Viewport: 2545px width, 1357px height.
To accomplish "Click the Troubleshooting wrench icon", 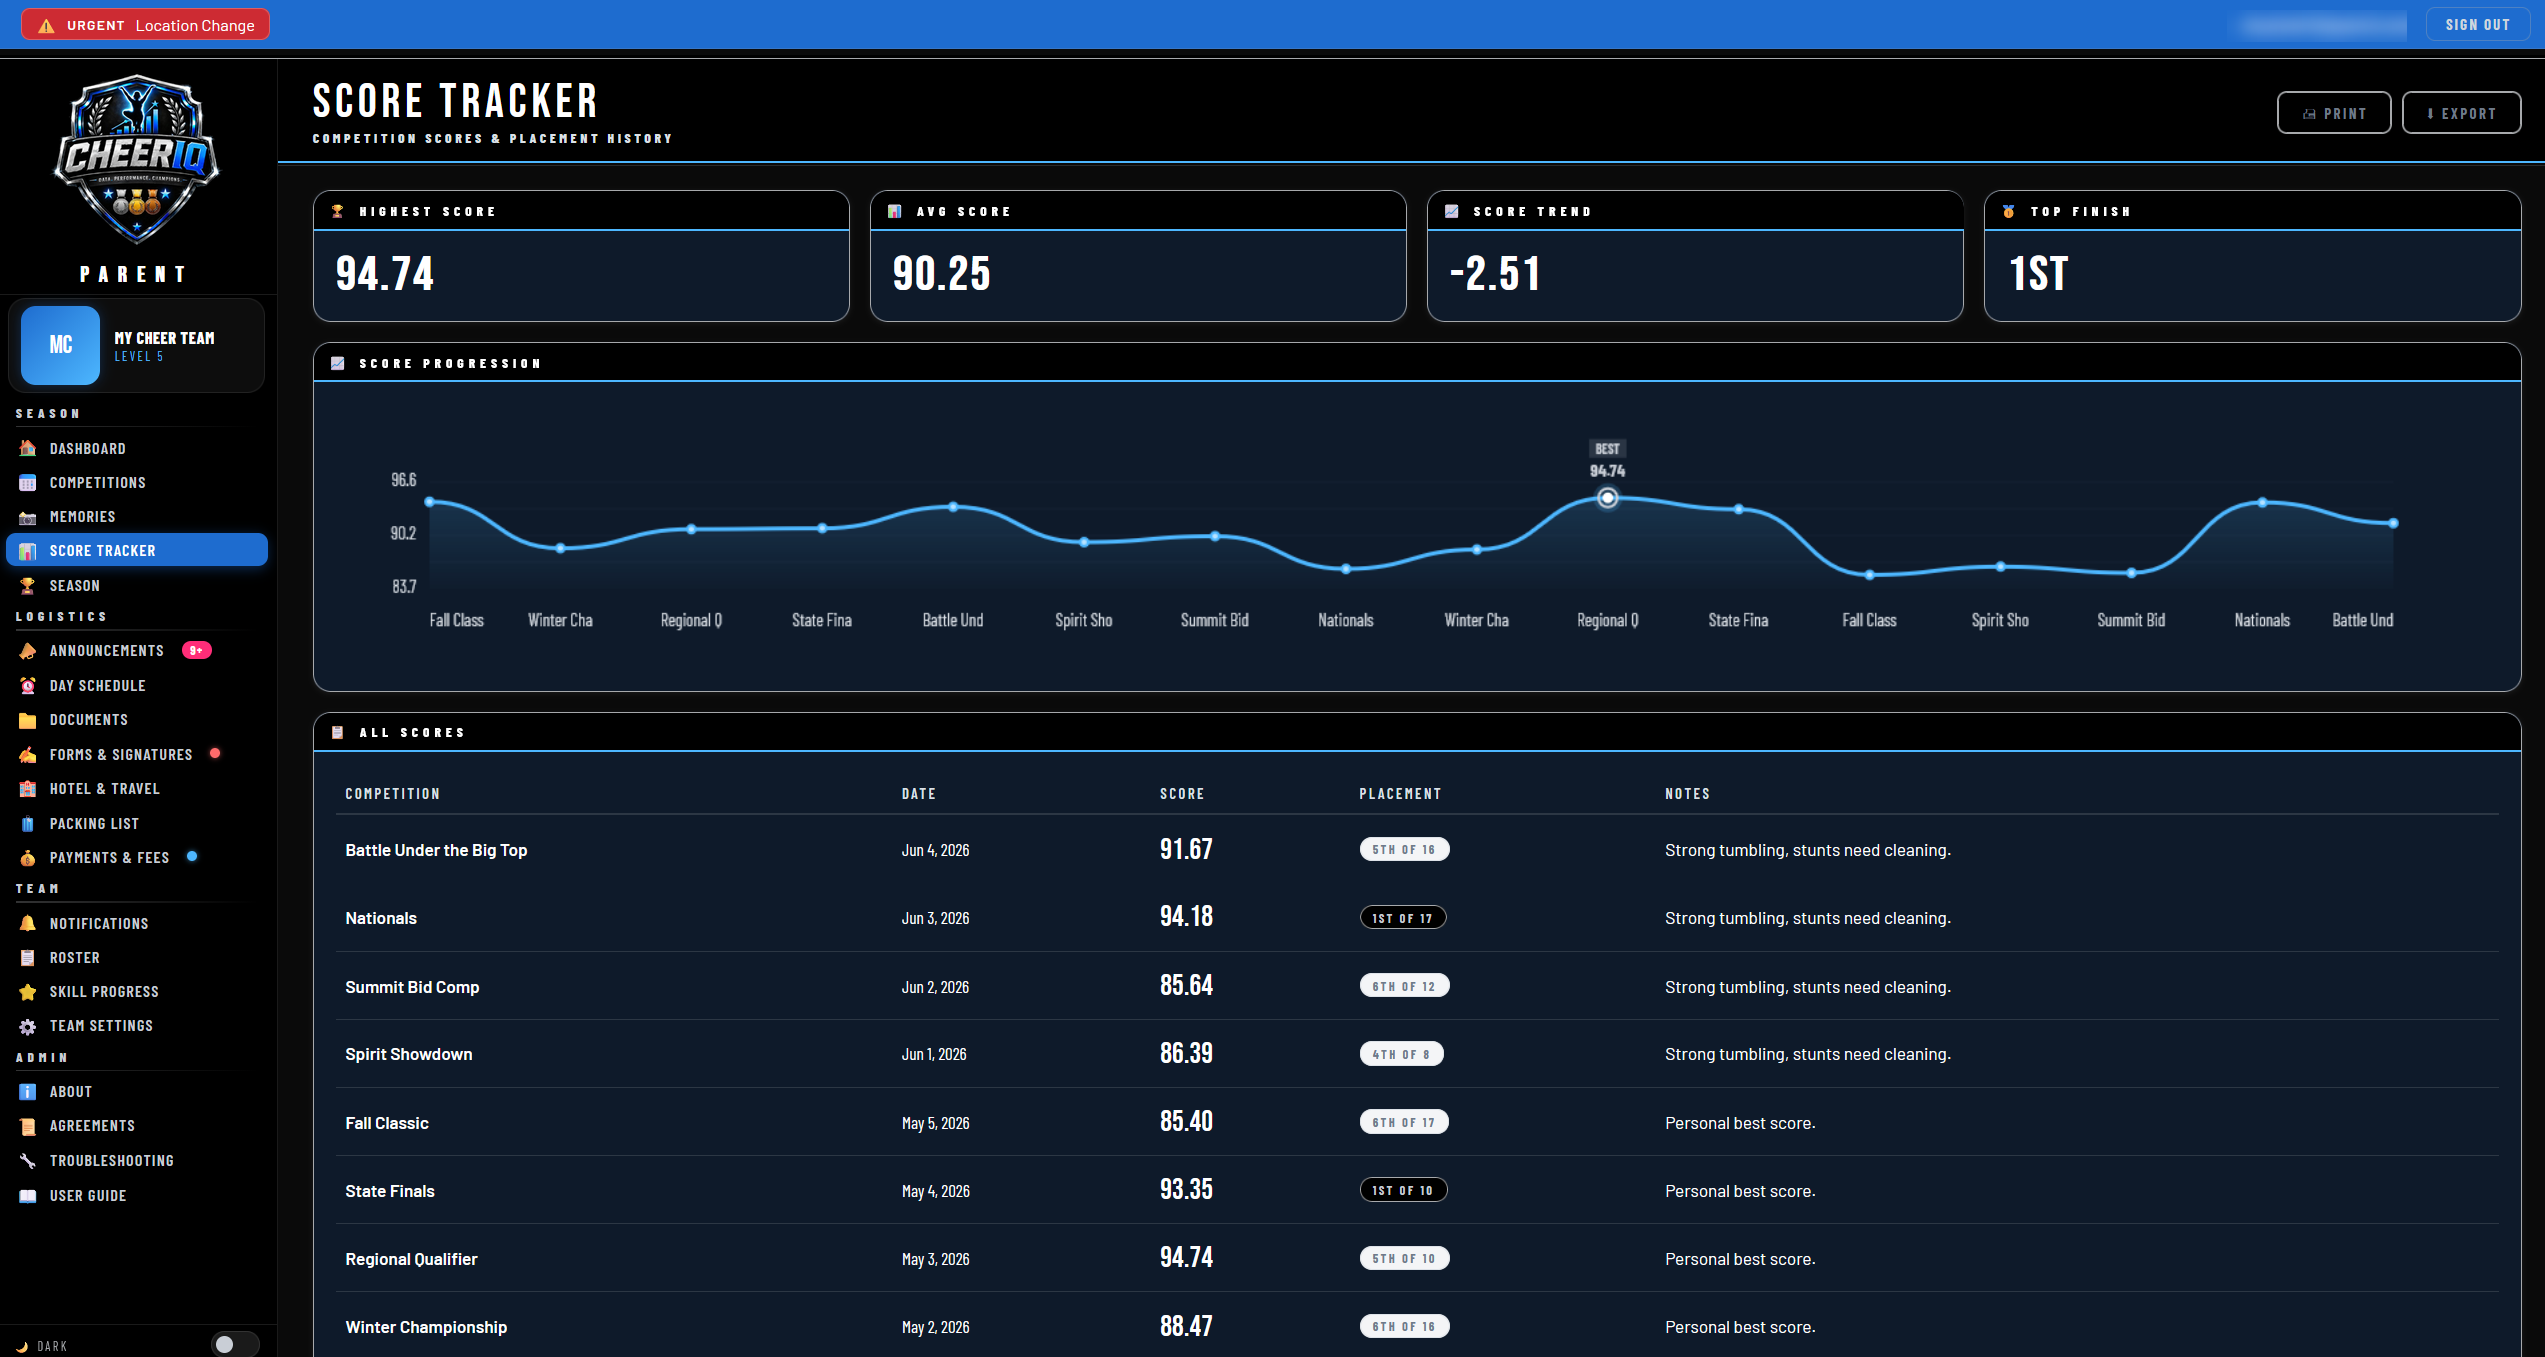I will (28, 1161).
